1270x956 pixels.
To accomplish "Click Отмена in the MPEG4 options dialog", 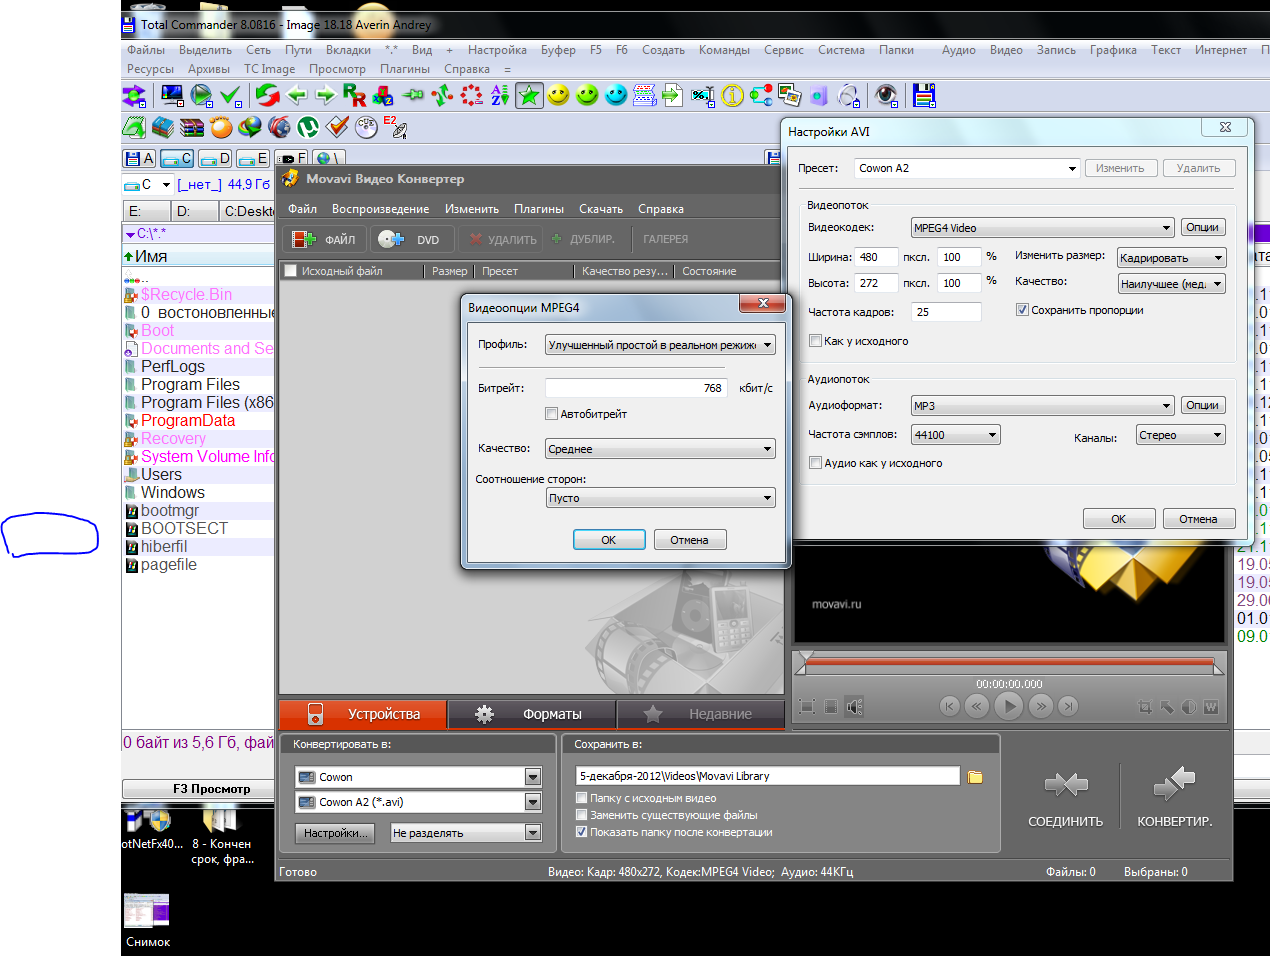I will coord(689,540).
